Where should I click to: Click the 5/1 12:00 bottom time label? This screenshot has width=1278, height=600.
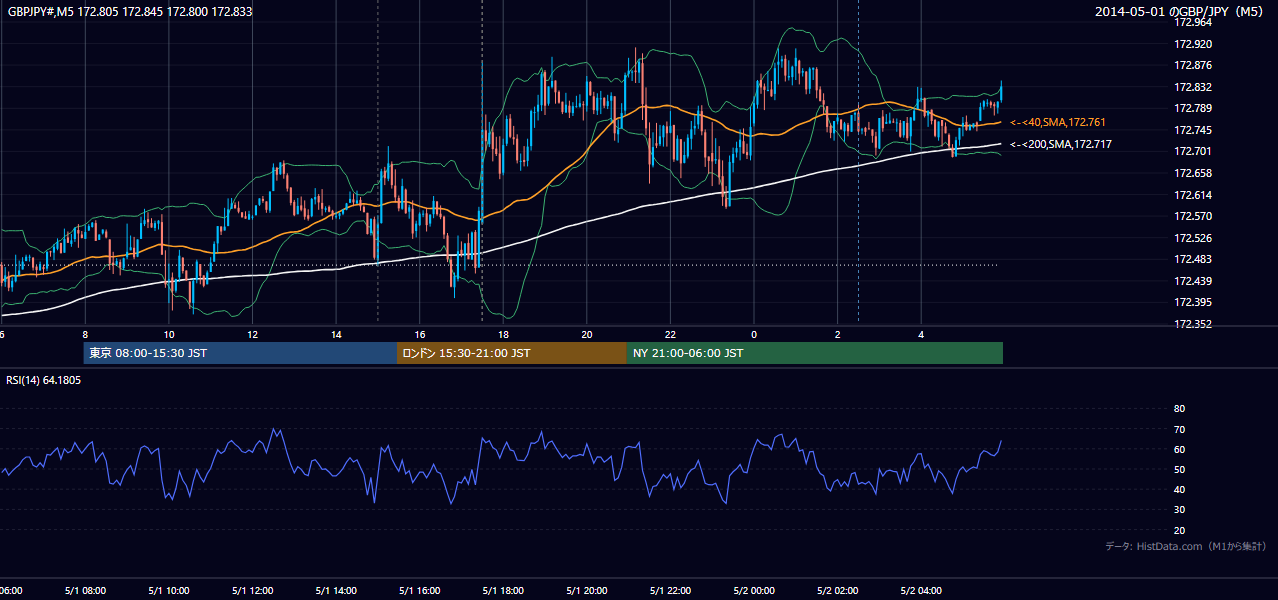(x=253, y=591)
